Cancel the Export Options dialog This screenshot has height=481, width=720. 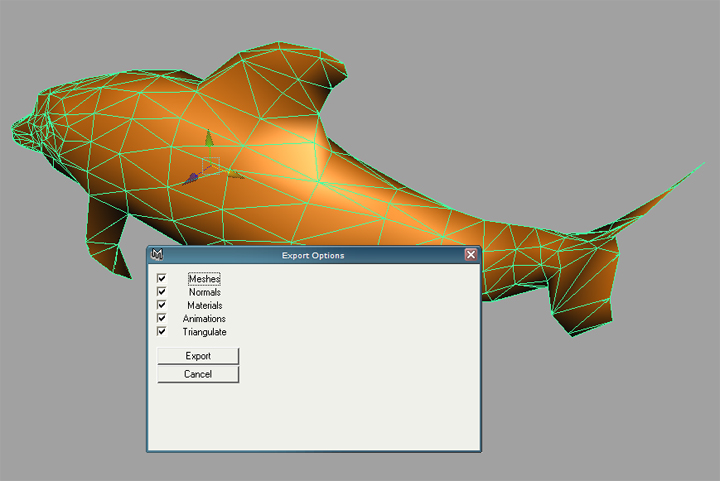[198, 374]
